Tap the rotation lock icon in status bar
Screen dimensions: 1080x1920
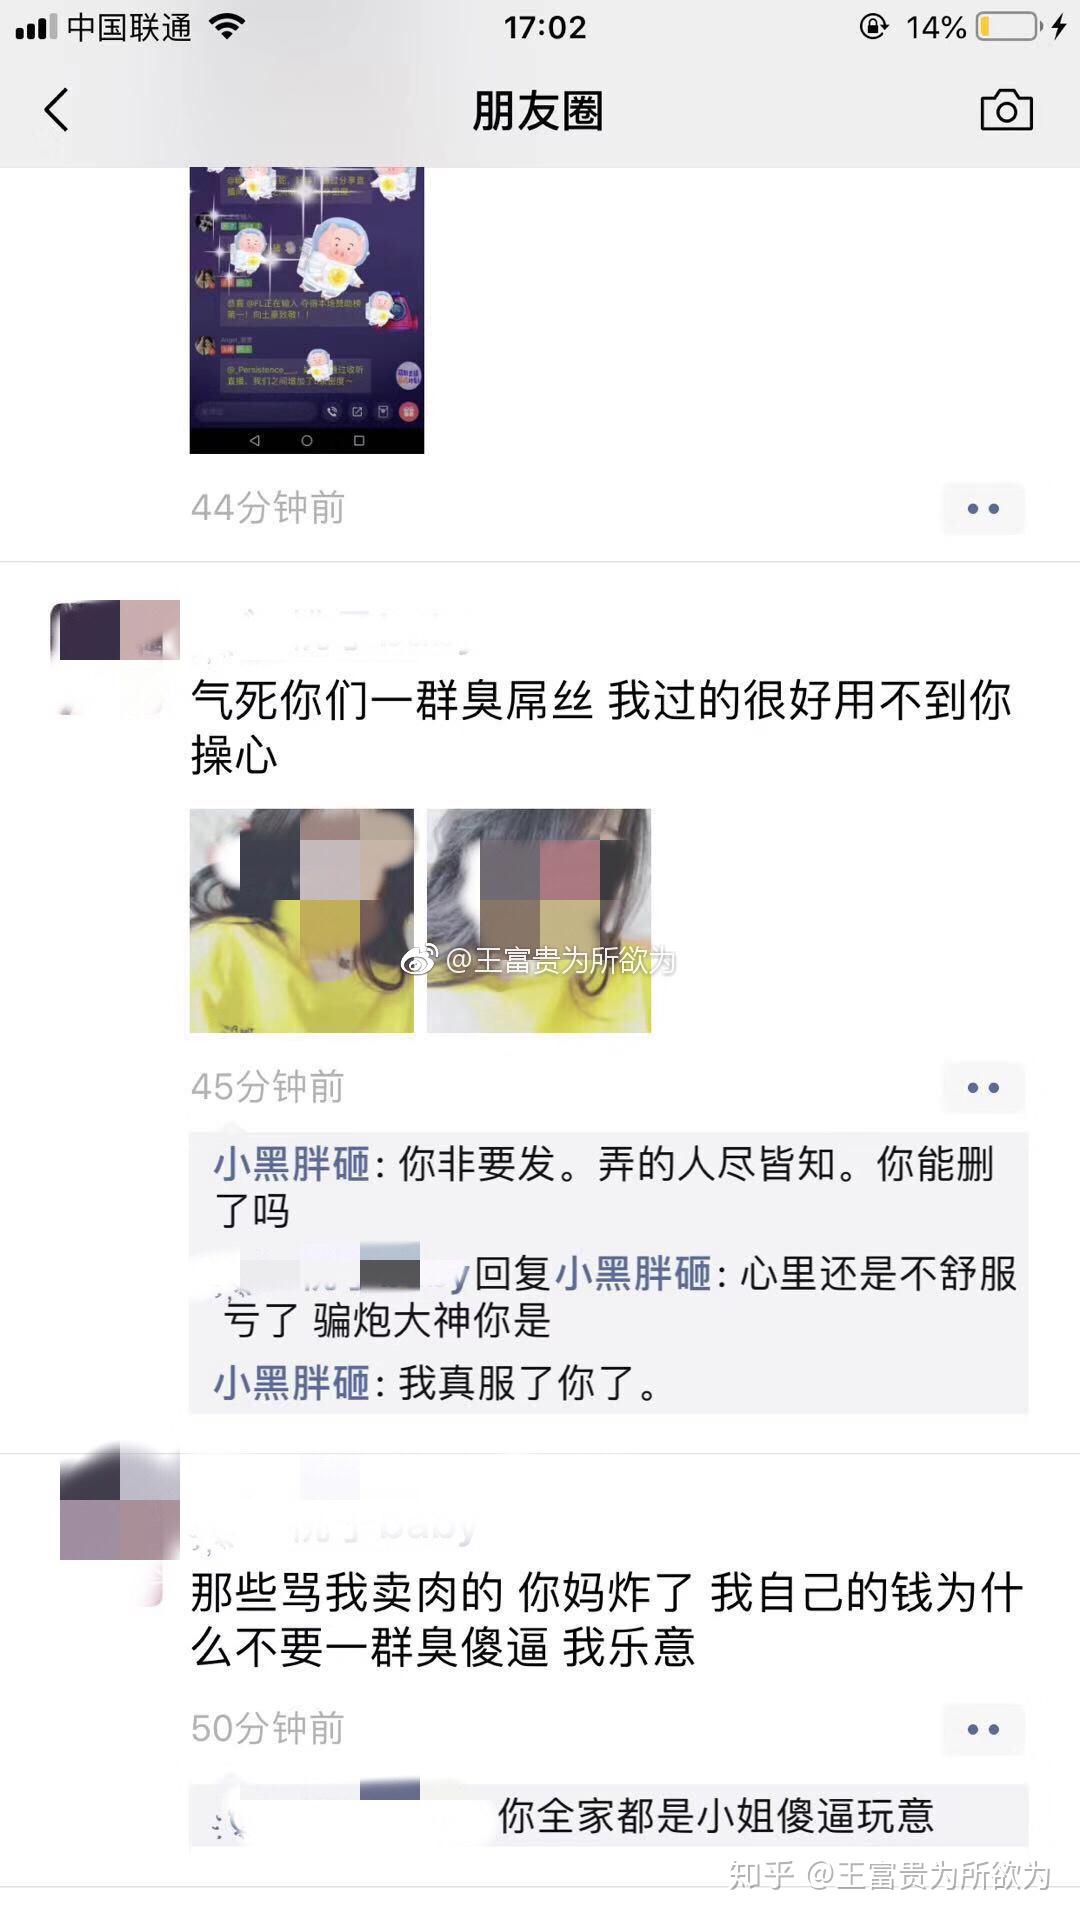click(x=873, y=27)
